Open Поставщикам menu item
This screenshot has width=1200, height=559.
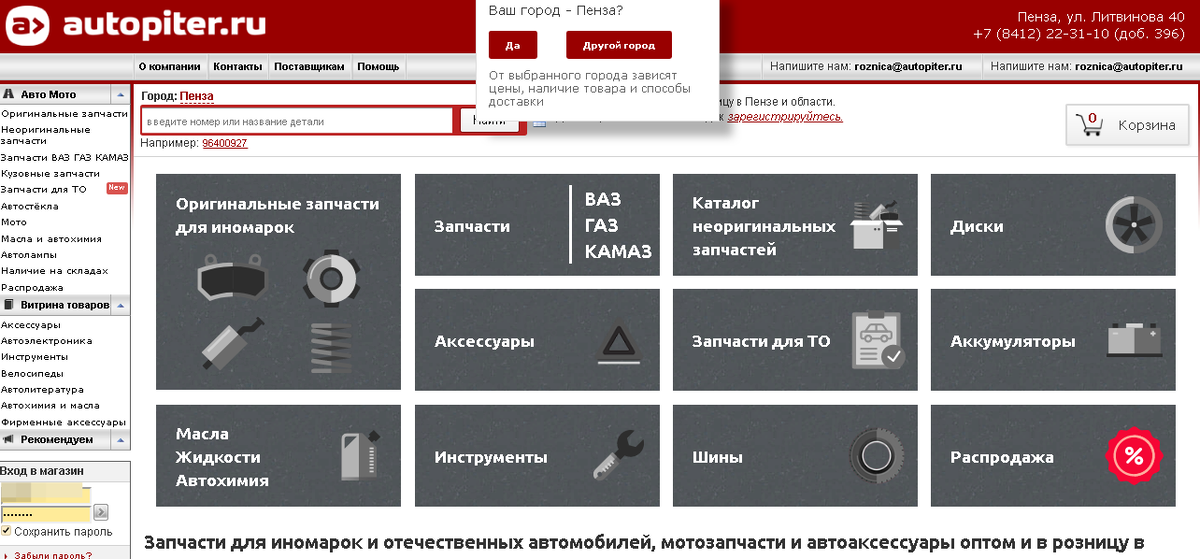coord(309,67)
